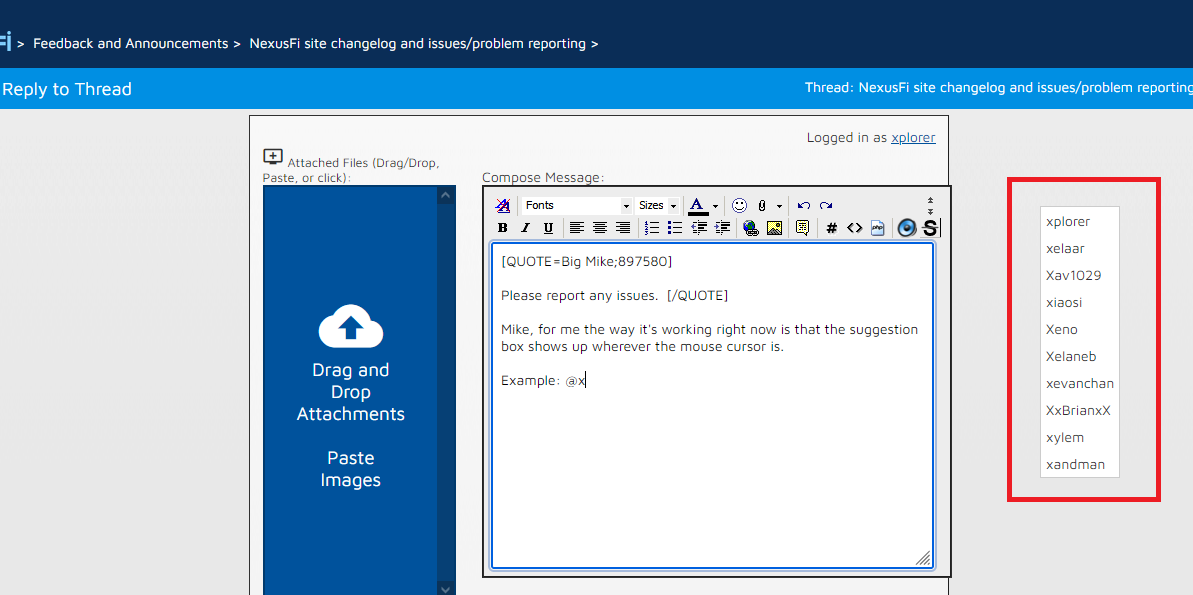Wrap selection in QUOTE tags

tap(803, 228)
